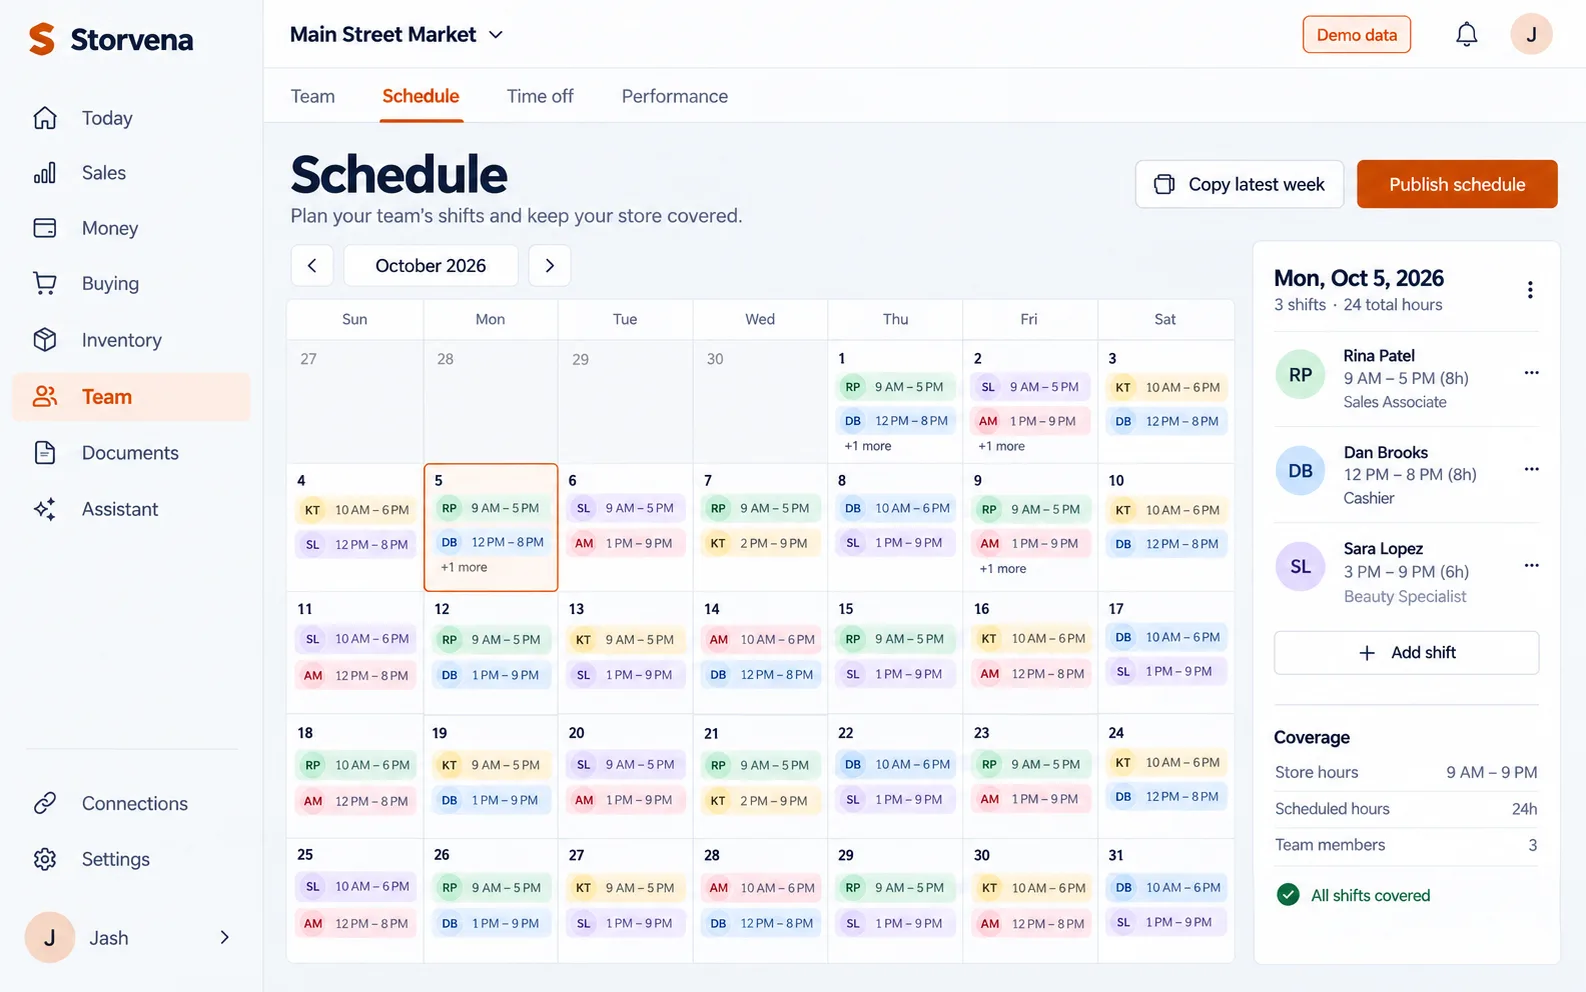Open the Money section
The image size is (1586, 992).
(131, 228)
